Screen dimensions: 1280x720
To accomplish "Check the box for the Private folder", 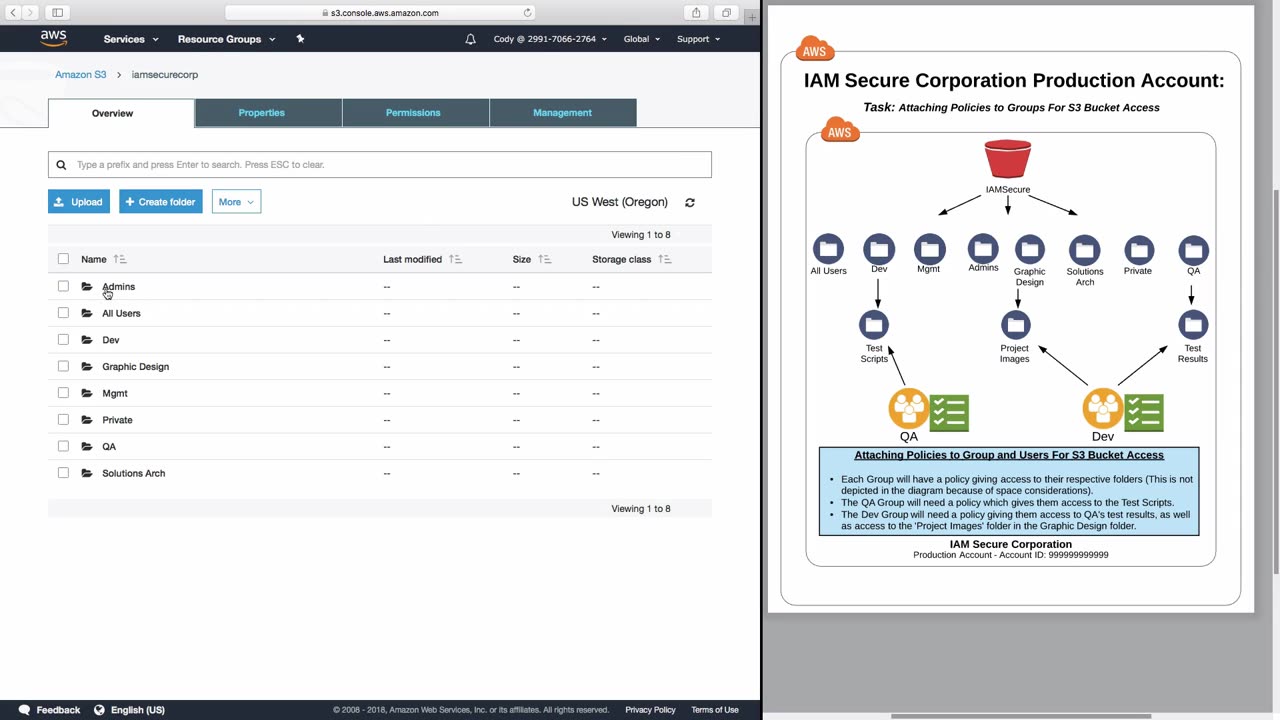I will 63,420.
